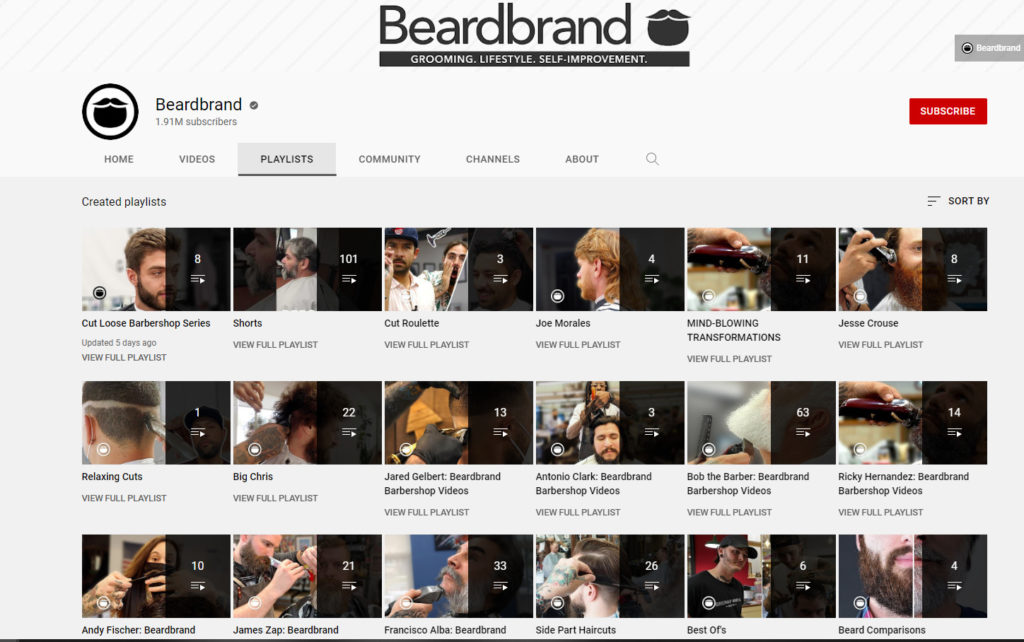Click the SUBSCRIBE button
Screen dimensions: 1024x642
click(x=947, y=111)
